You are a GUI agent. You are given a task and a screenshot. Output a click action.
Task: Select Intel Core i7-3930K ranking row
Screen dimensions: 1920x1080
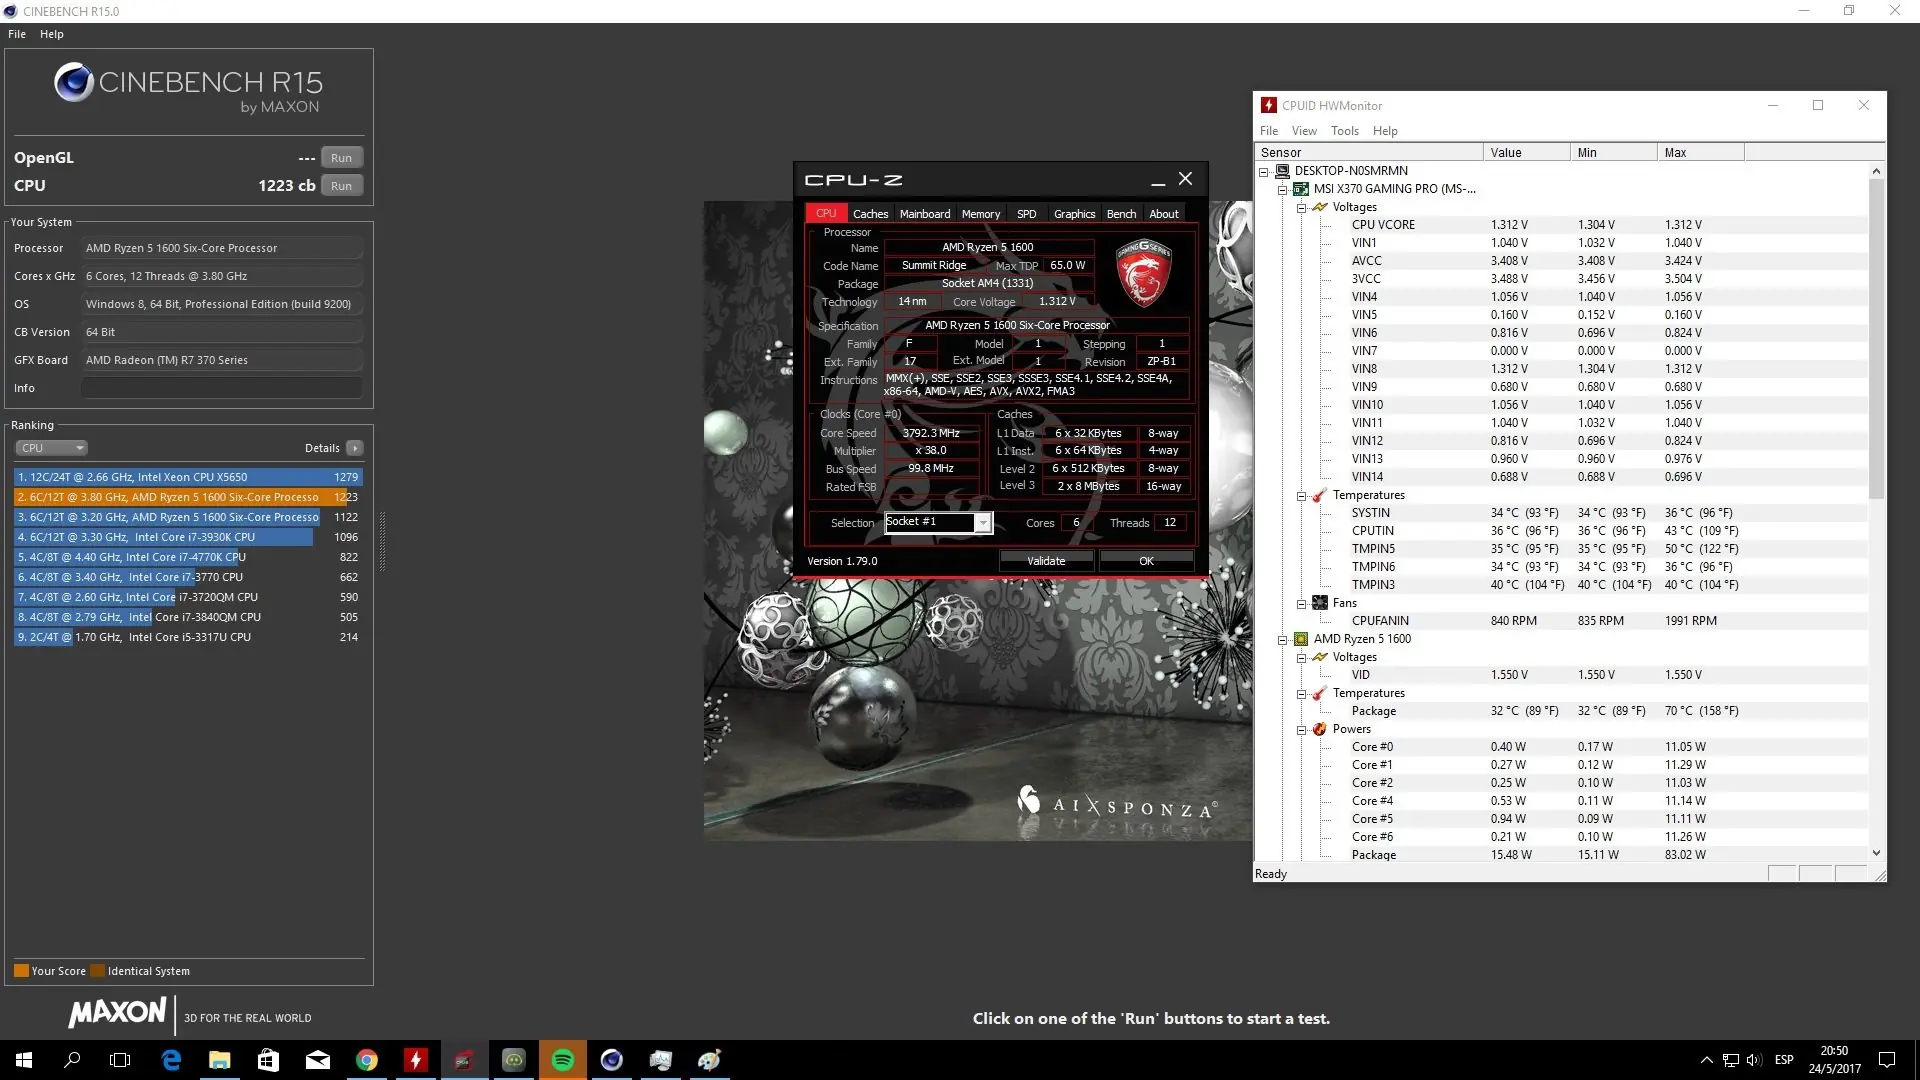coord(188,537)
